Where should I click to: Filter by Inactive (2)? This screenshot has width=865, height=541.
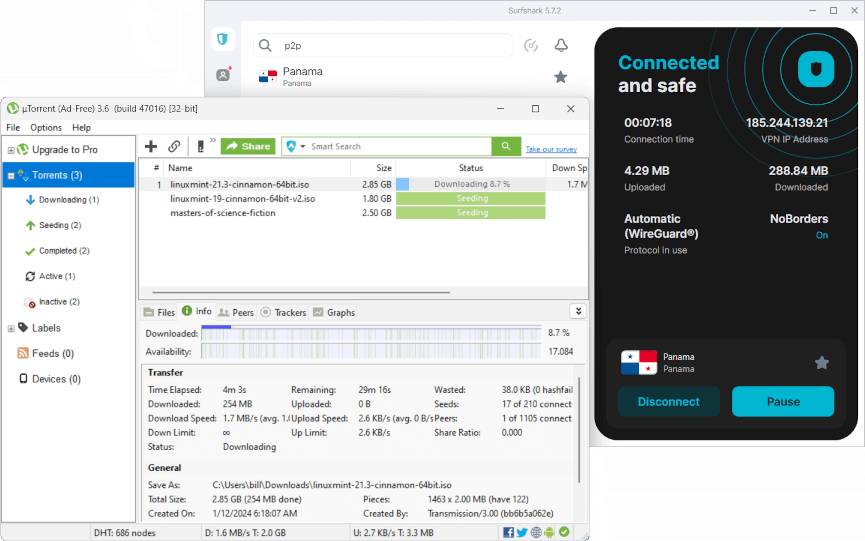[x=59, y=302]
